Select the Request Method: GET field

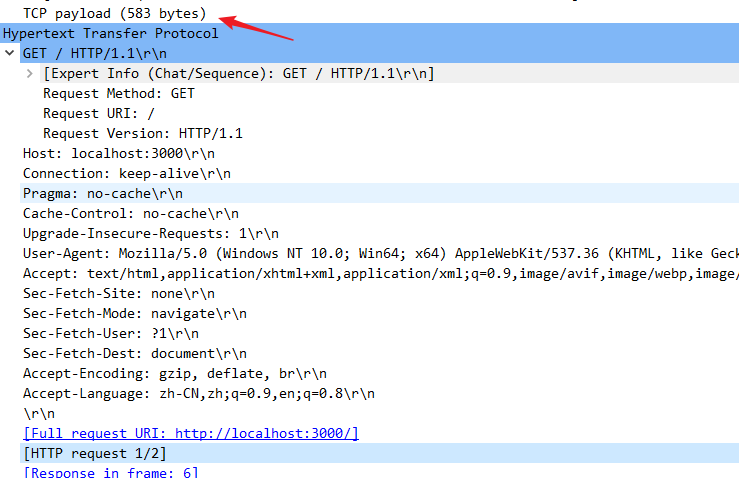coord(118,93)
